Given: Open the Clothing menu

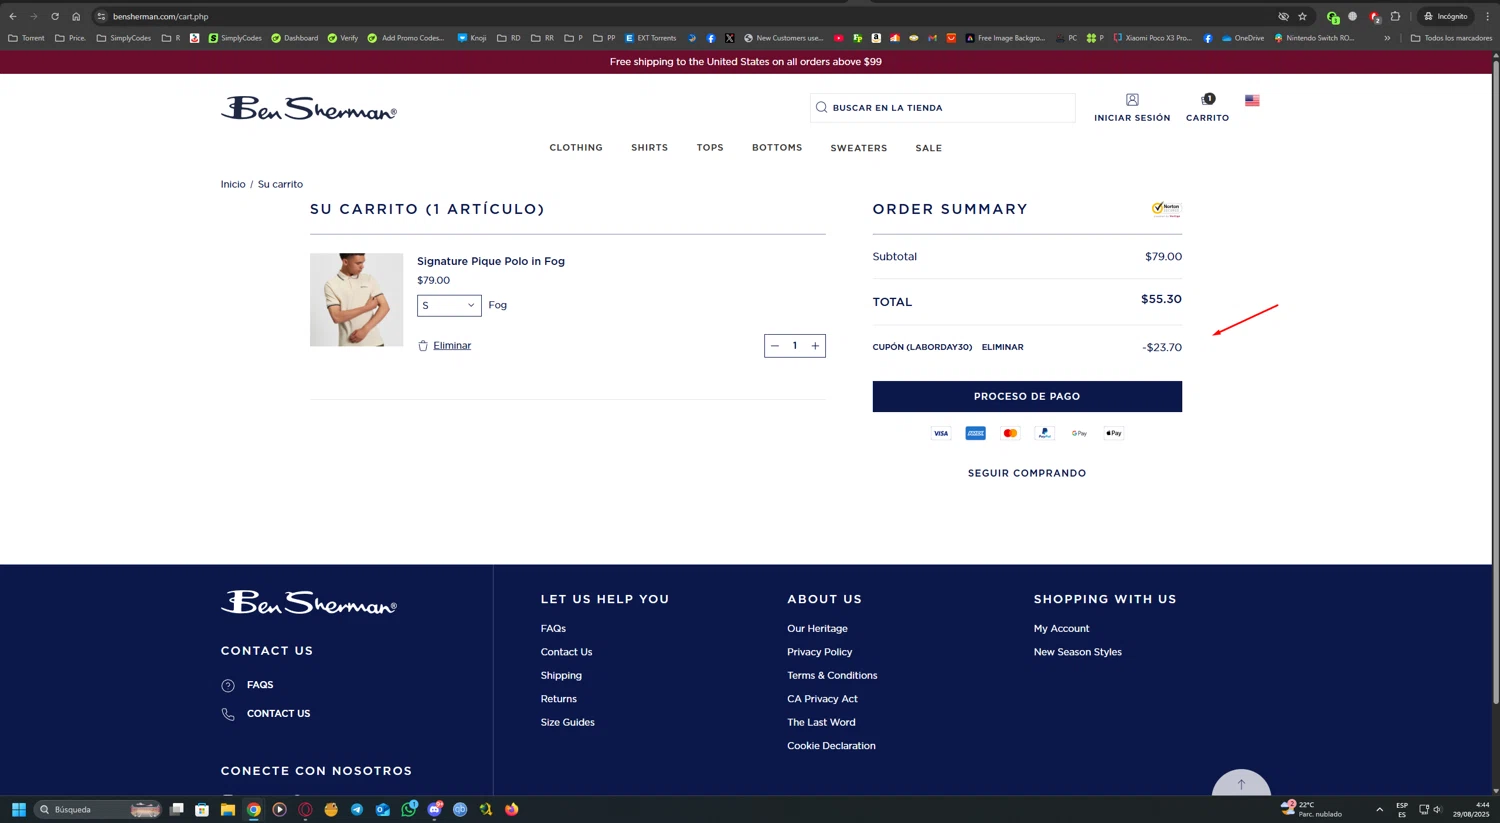Looking at the screenshot, I should pos(576,148).
